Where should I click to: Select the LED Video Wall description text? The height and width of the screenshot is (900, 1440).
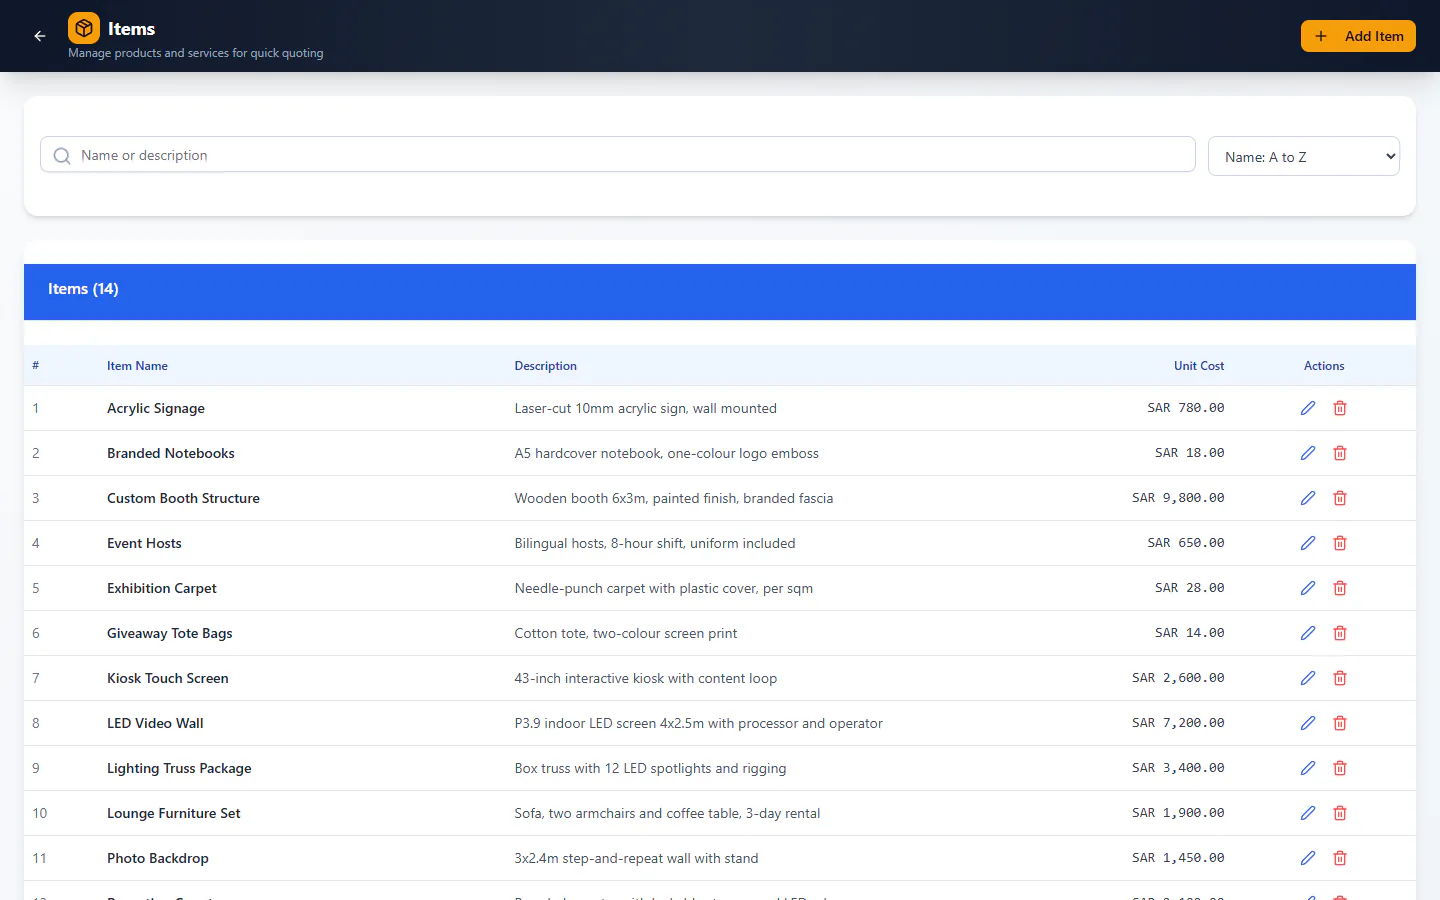tap(698, 723)
